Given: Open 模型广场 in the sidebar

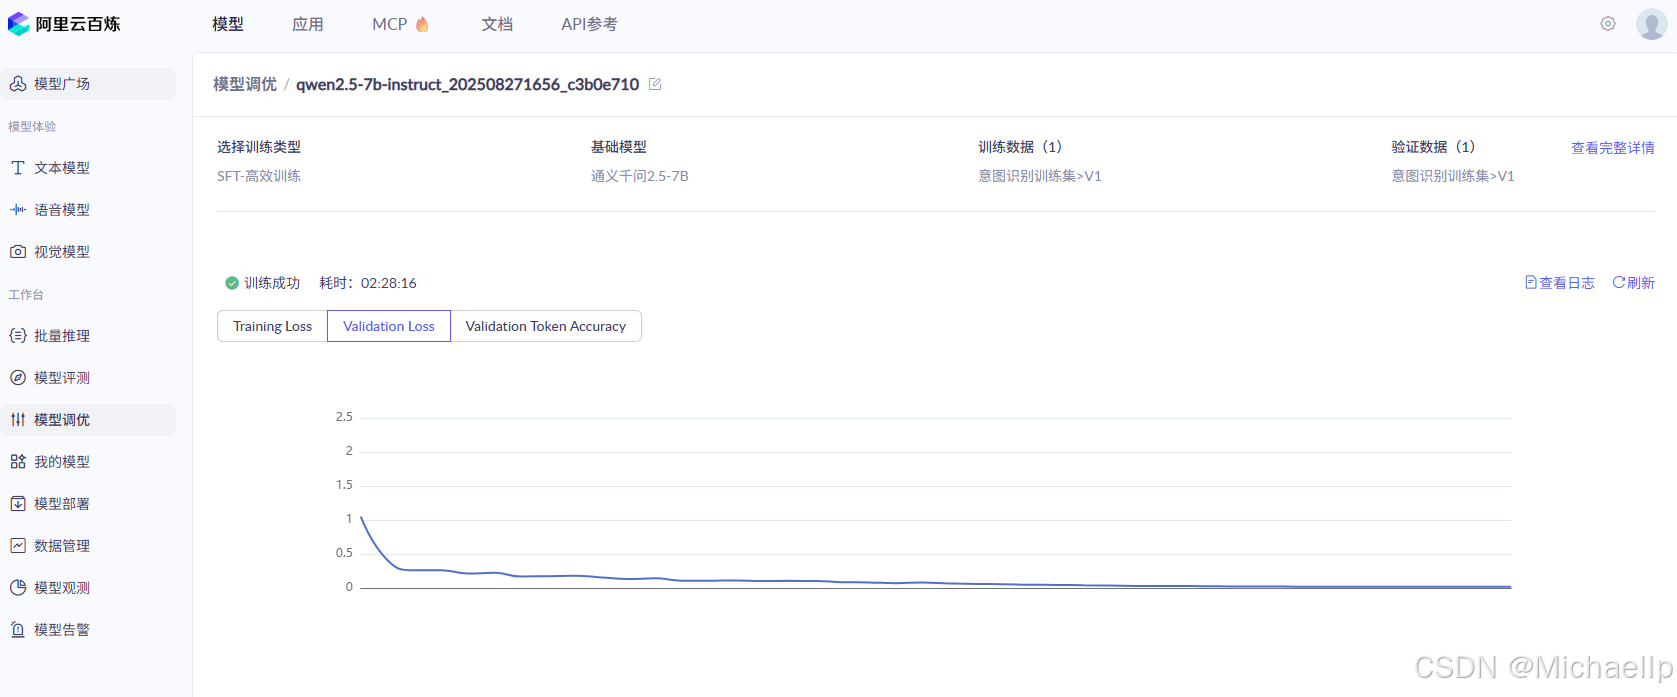Looking at the screenshot, I should pos(88,84).
